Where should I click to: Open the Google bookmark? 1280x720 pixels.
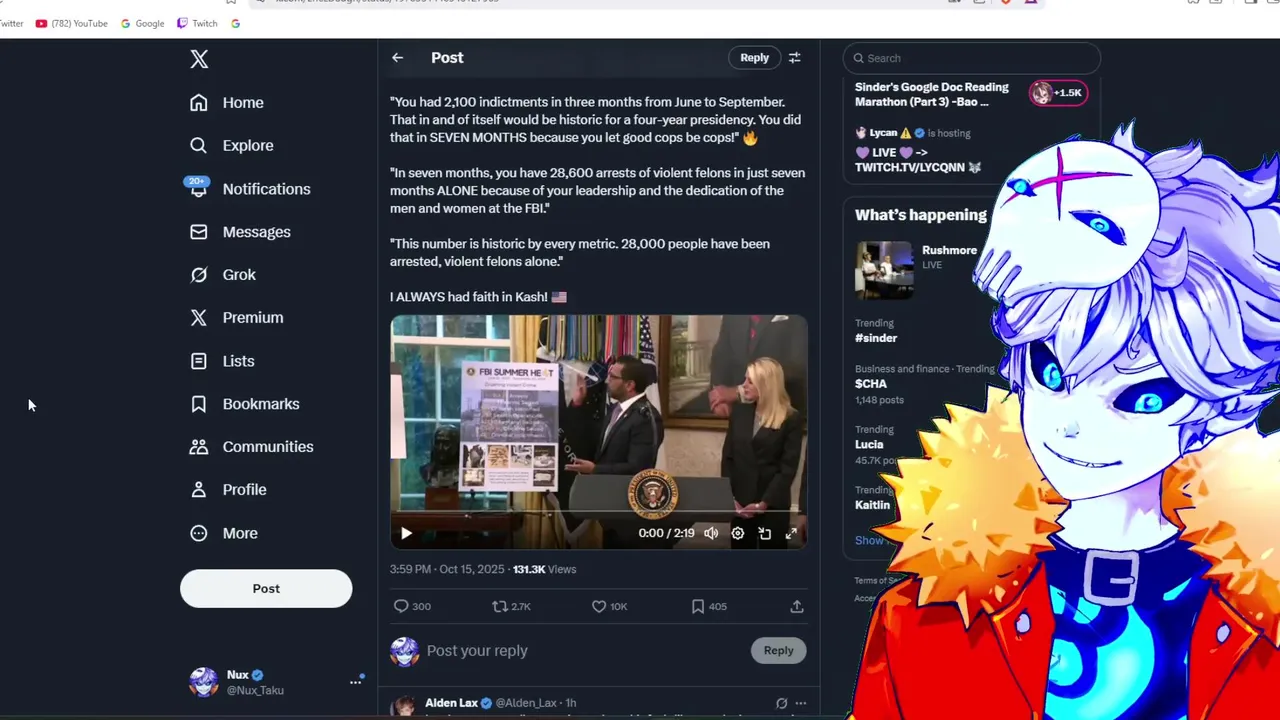tap(142, 23)
